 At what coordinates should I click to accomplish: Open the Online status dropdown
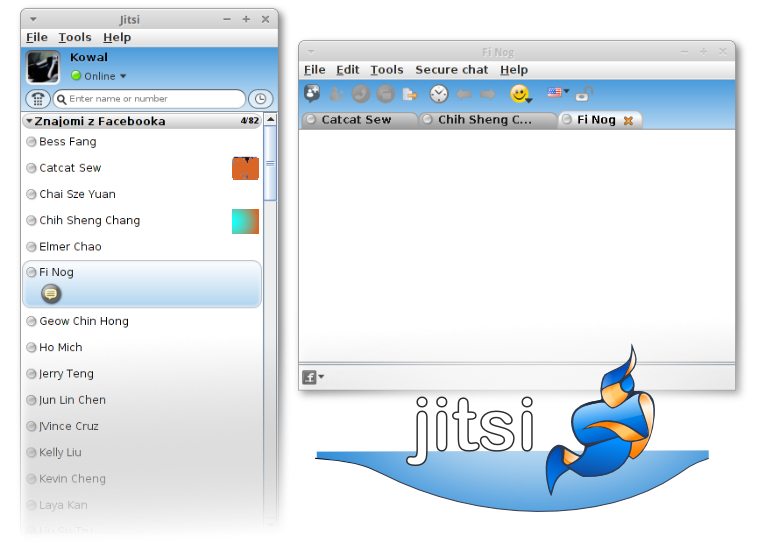pyautogui.click(x=99, y=76)
